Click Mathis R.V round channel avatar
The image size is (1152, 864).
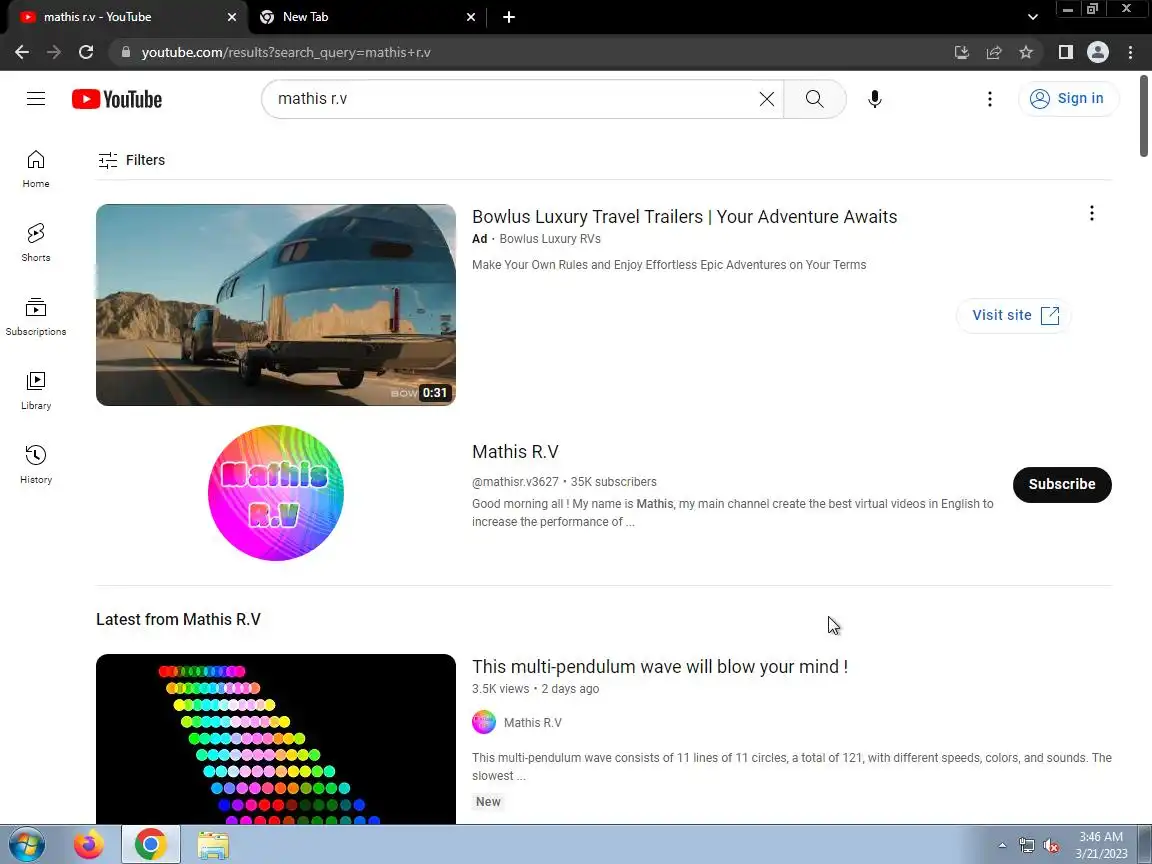pyautogui.click(x=276, y=493)
